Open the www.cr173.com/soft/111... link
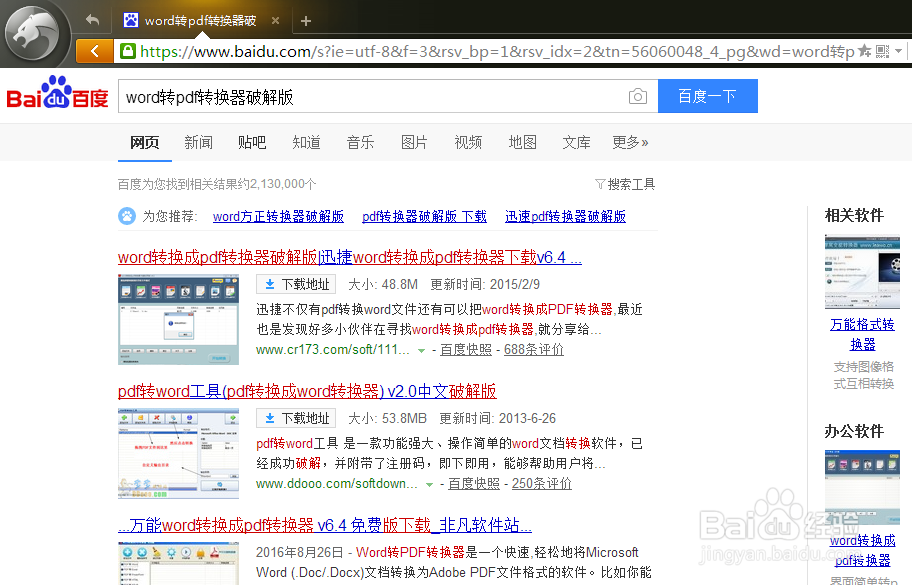912x585 pixels. pyautogui.click(x=333, y=349)
